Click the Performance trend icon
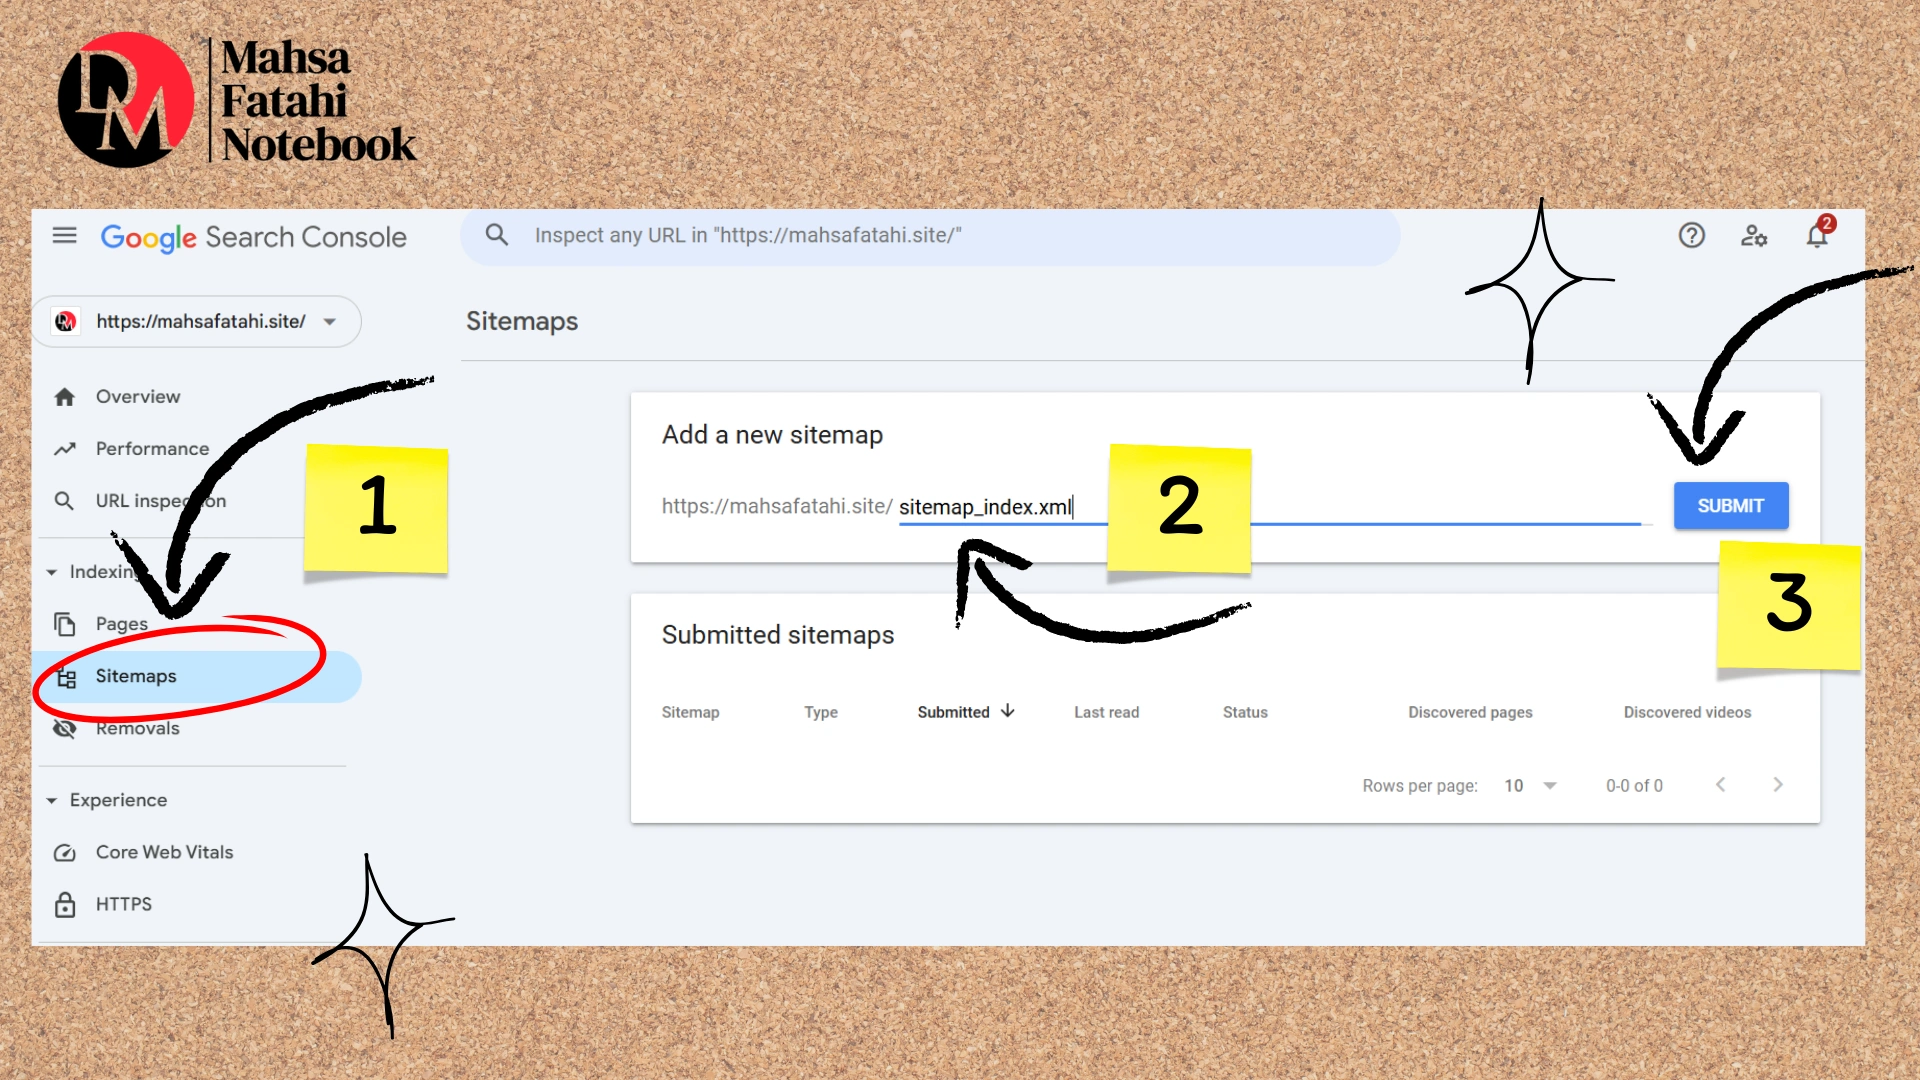 pos(65,449)
